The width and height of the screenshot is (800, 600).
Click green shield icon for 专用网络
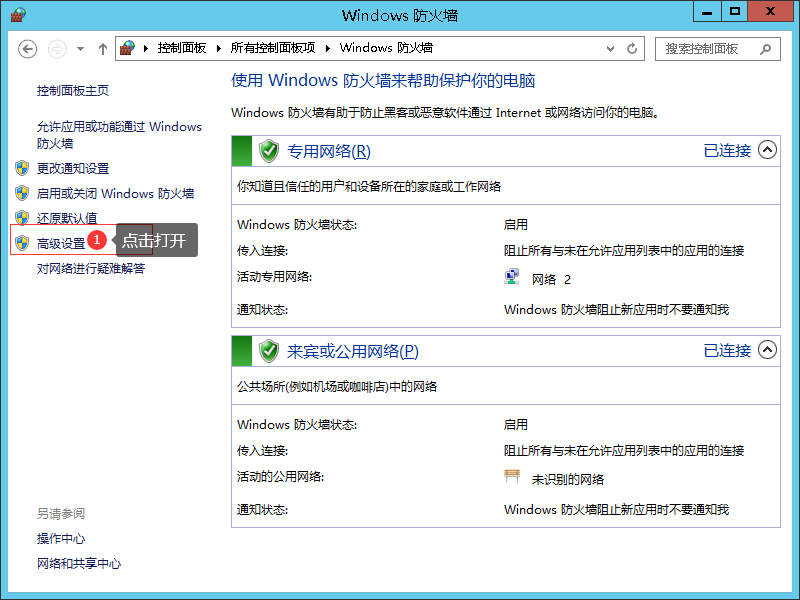pos(269,151)
